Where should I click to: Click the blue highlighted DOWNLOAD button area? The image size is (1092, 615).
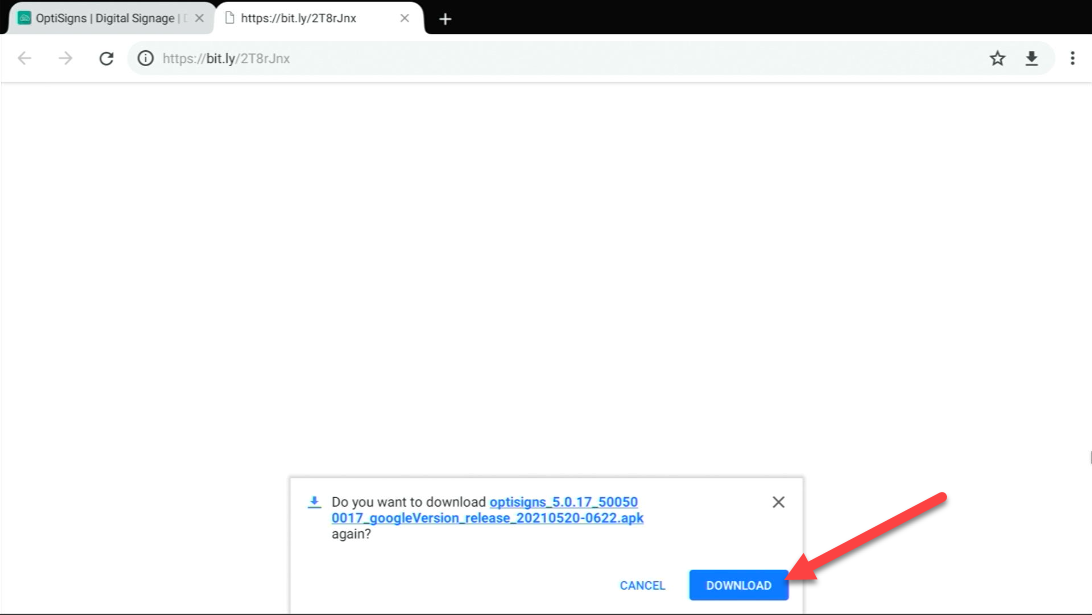[738, 585]
